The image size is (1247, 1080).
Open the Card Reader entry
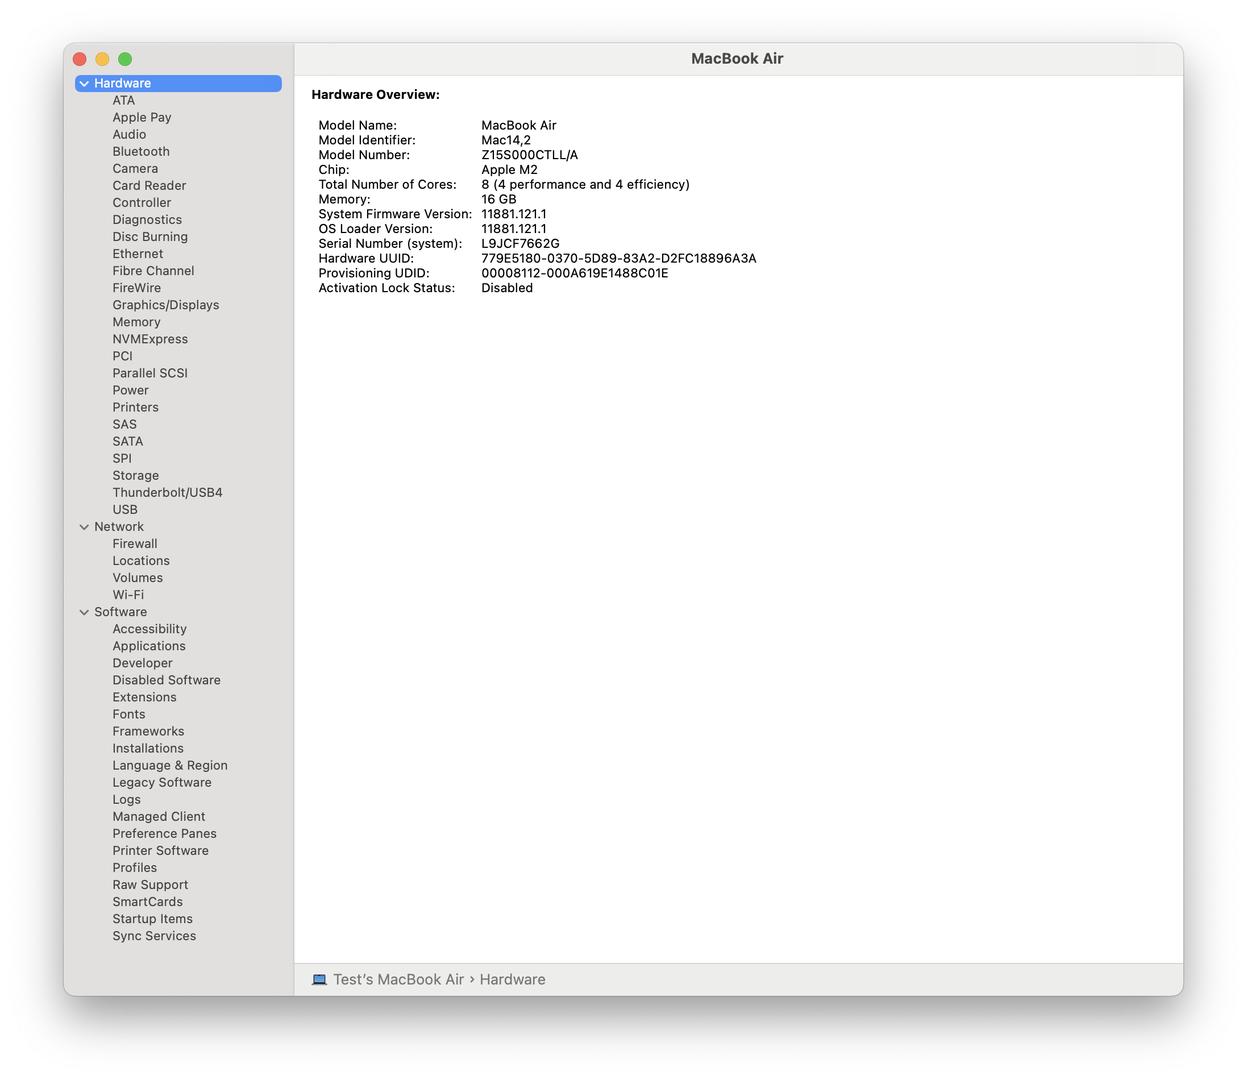coord(149,186)
